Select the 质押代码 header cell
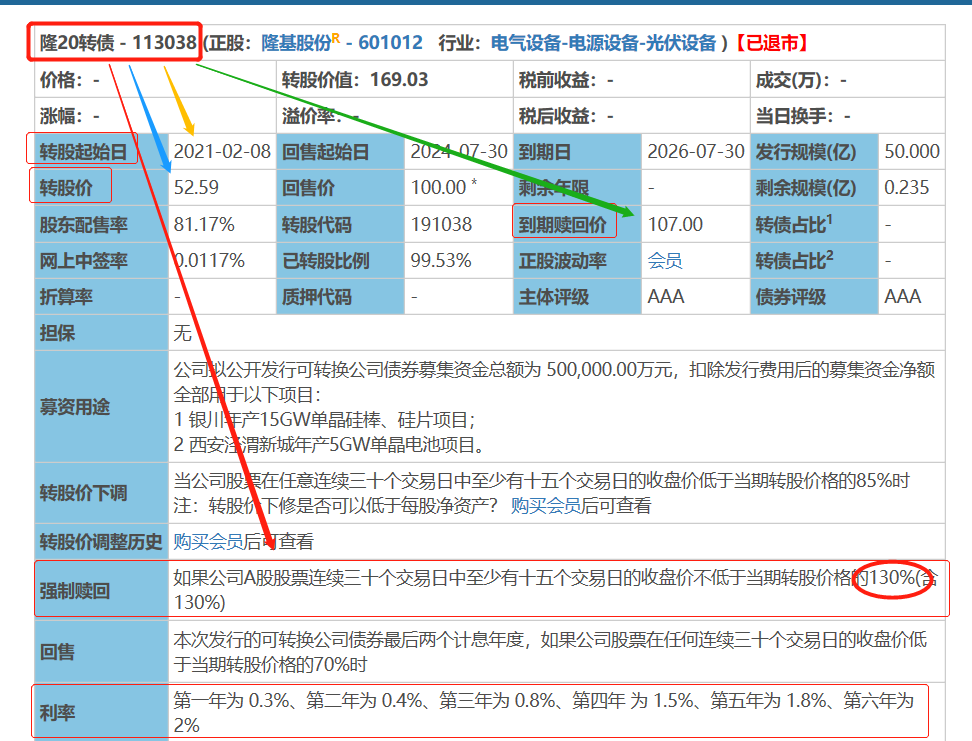972x741 pixels. [x=341, y=296]
